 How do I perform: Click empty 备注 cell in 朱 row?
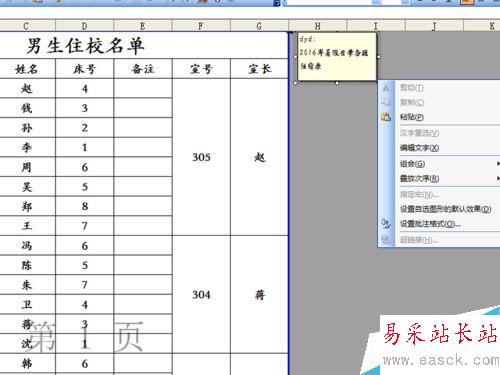coord(143,285)
